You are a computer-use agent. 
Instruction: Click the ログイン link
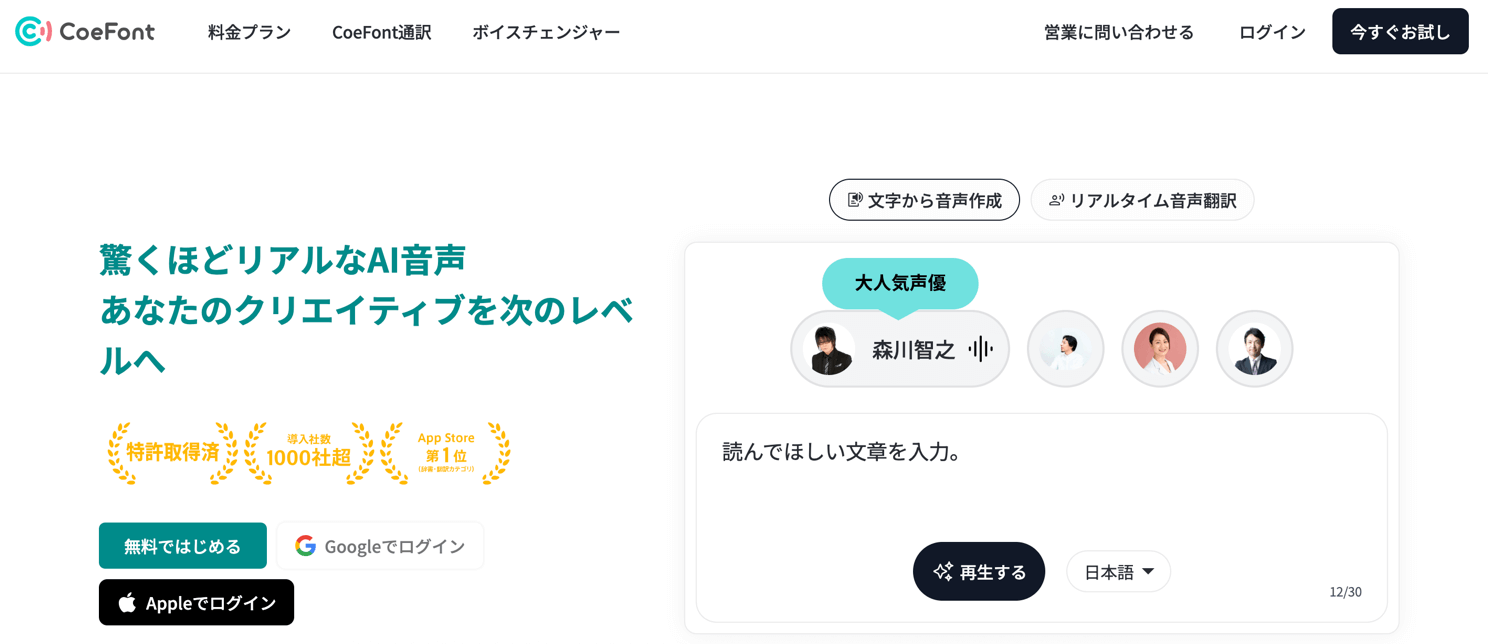pyautogui.click(x=1272, y=32)
